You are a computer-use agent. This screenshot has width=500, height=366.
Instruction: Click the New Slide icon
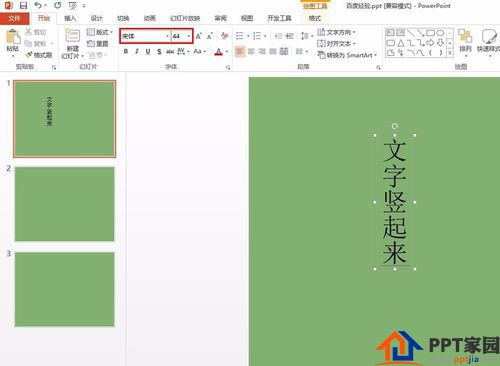click(72, 36)
